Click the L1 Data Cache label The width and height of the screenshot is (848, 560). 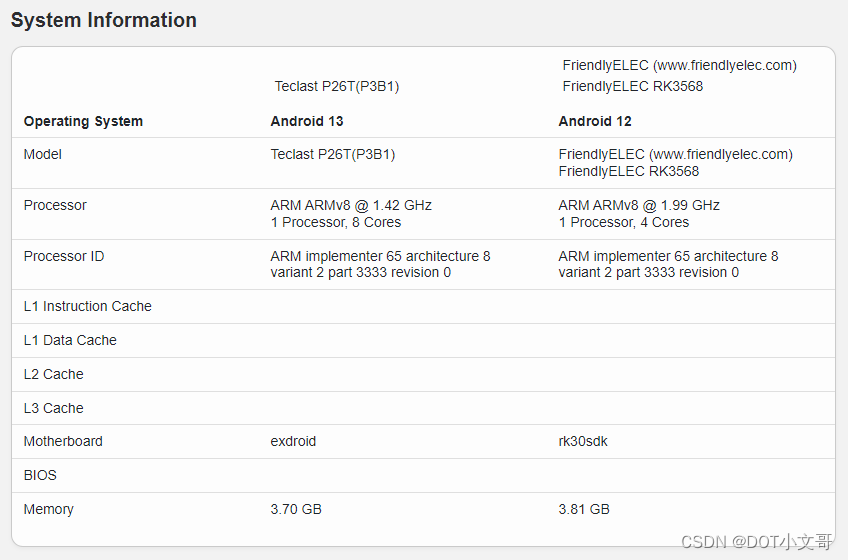coord(70,340)
